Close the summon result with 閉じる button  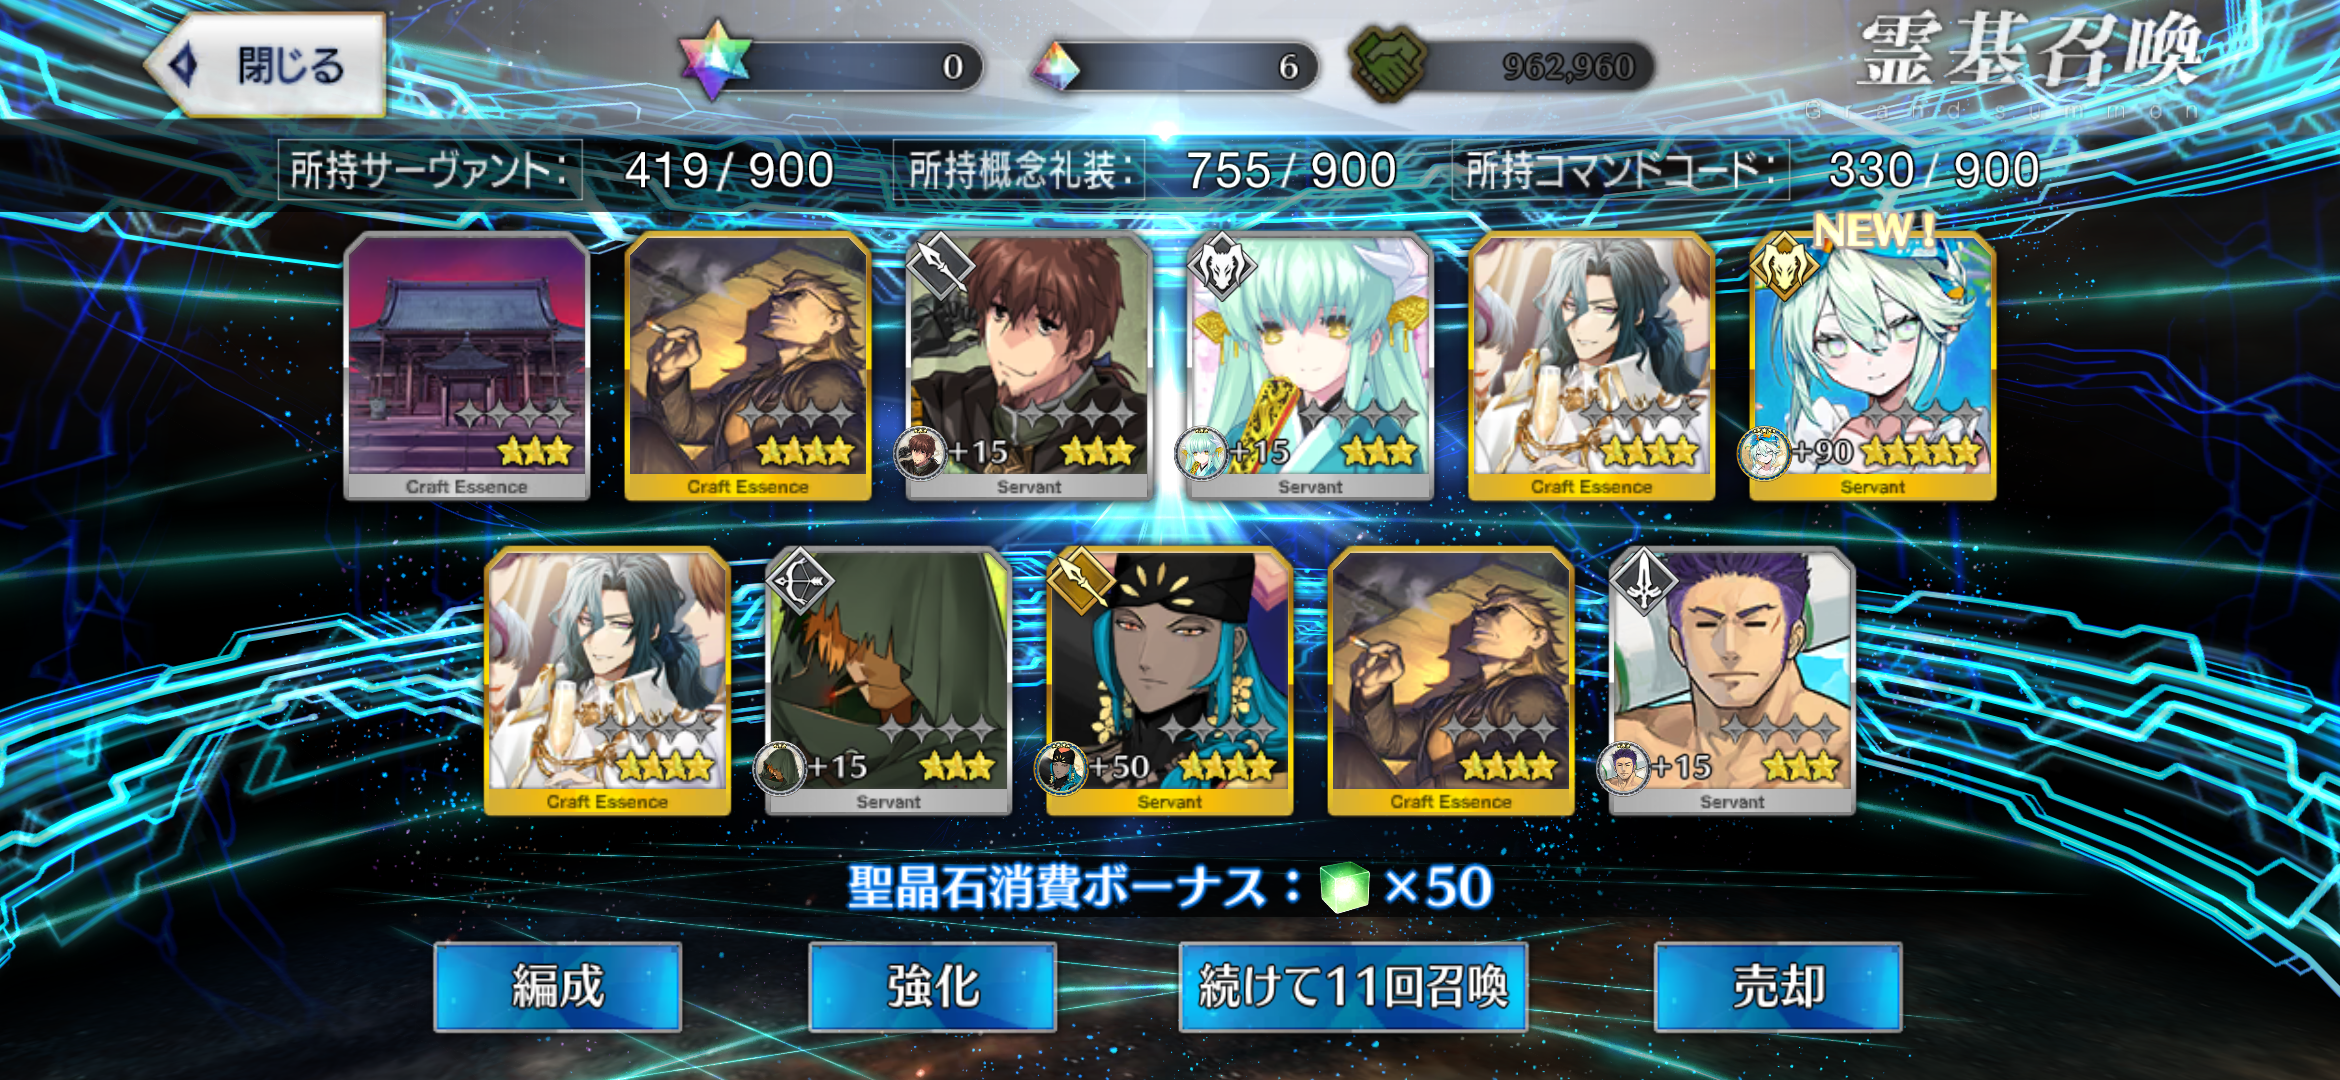click(x=266, y=65)
